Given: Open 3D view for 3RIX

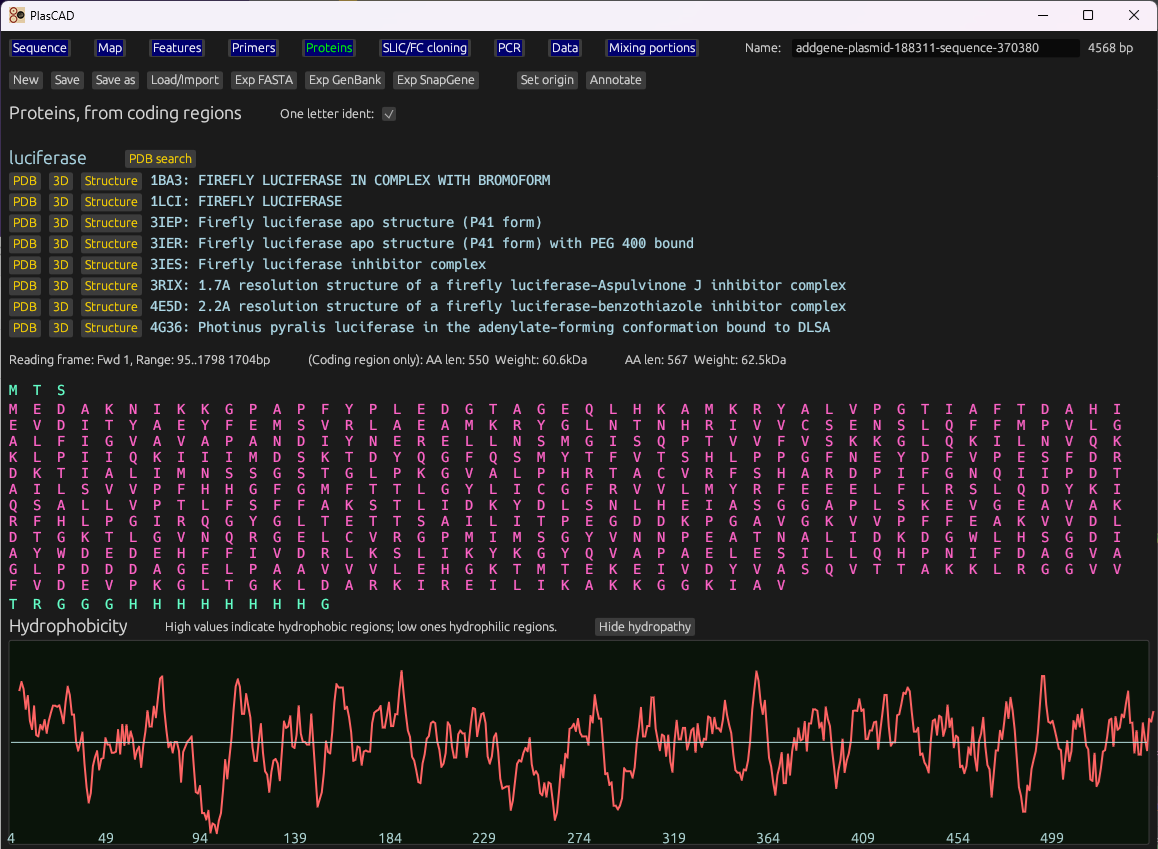Looking at the screenshot, I should (61, 286).
